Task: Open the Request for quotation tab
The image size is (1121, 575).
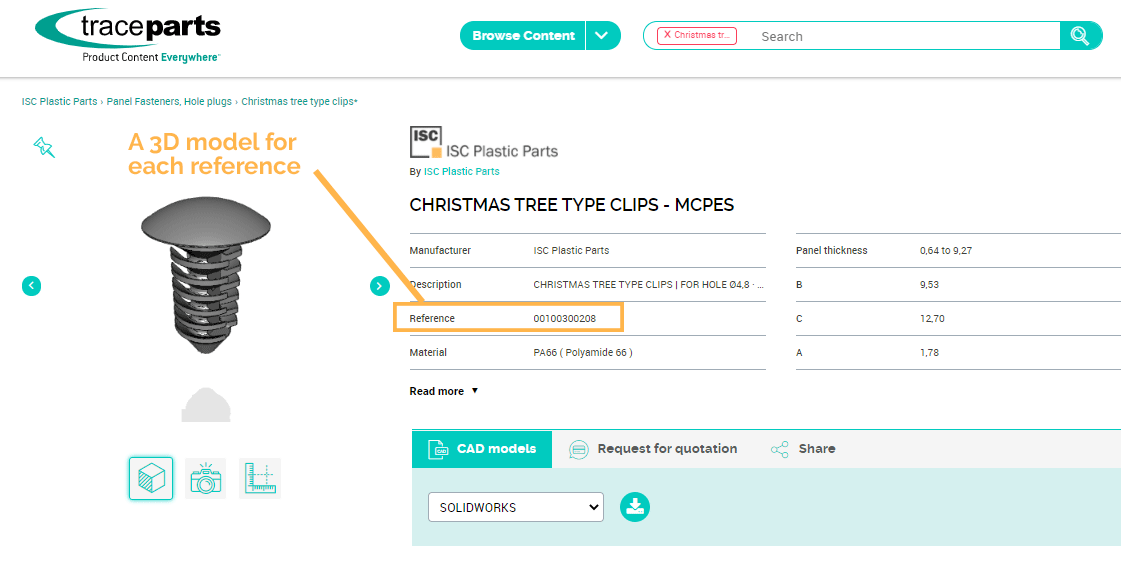Action: [x=653, y=449]
